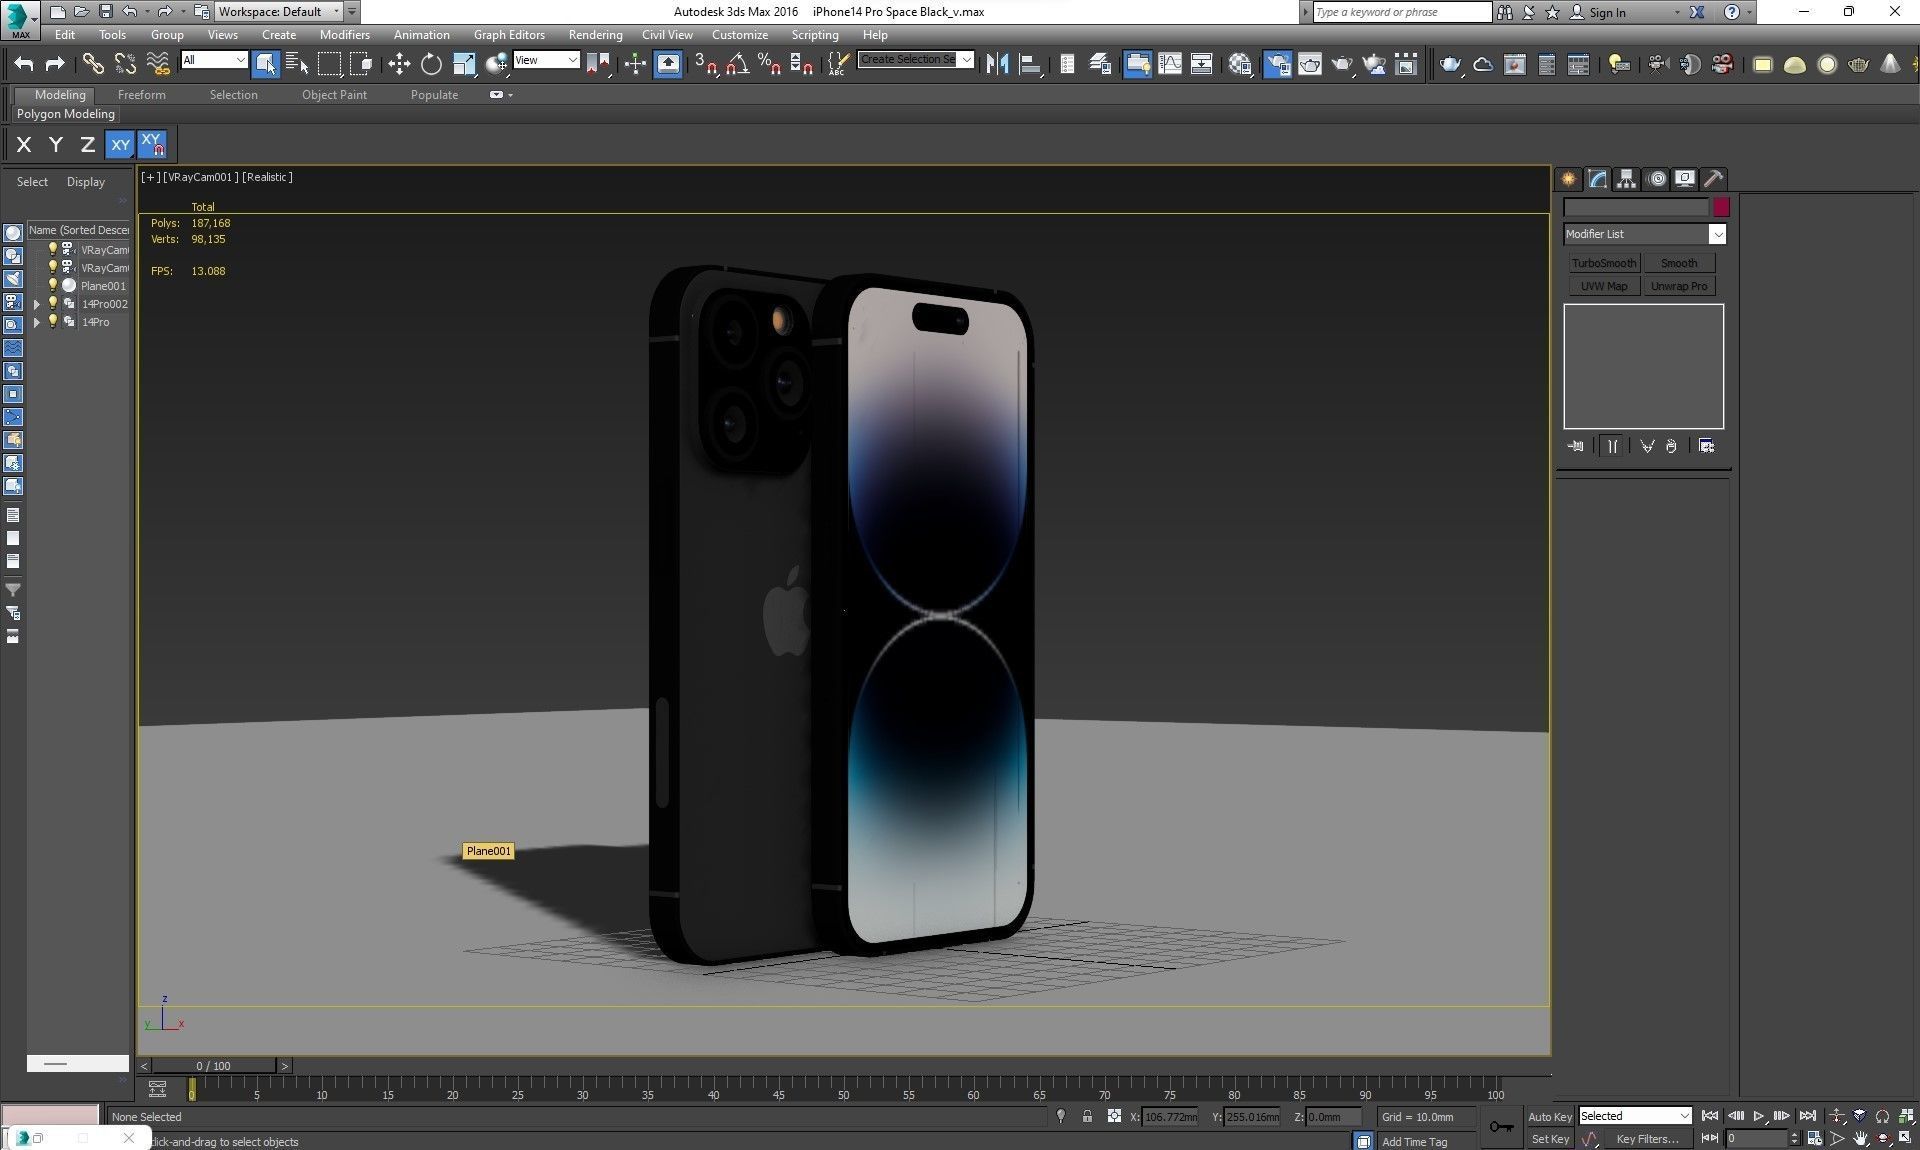Image resolution: width=1920 pixels, height=1150 pixels.
Task: Open the Graph Editors menu
Action: click(509, 34)
